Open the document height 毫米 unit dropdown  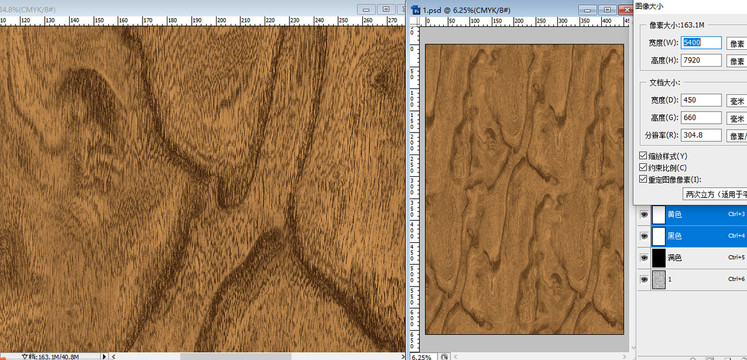point(737,118)
